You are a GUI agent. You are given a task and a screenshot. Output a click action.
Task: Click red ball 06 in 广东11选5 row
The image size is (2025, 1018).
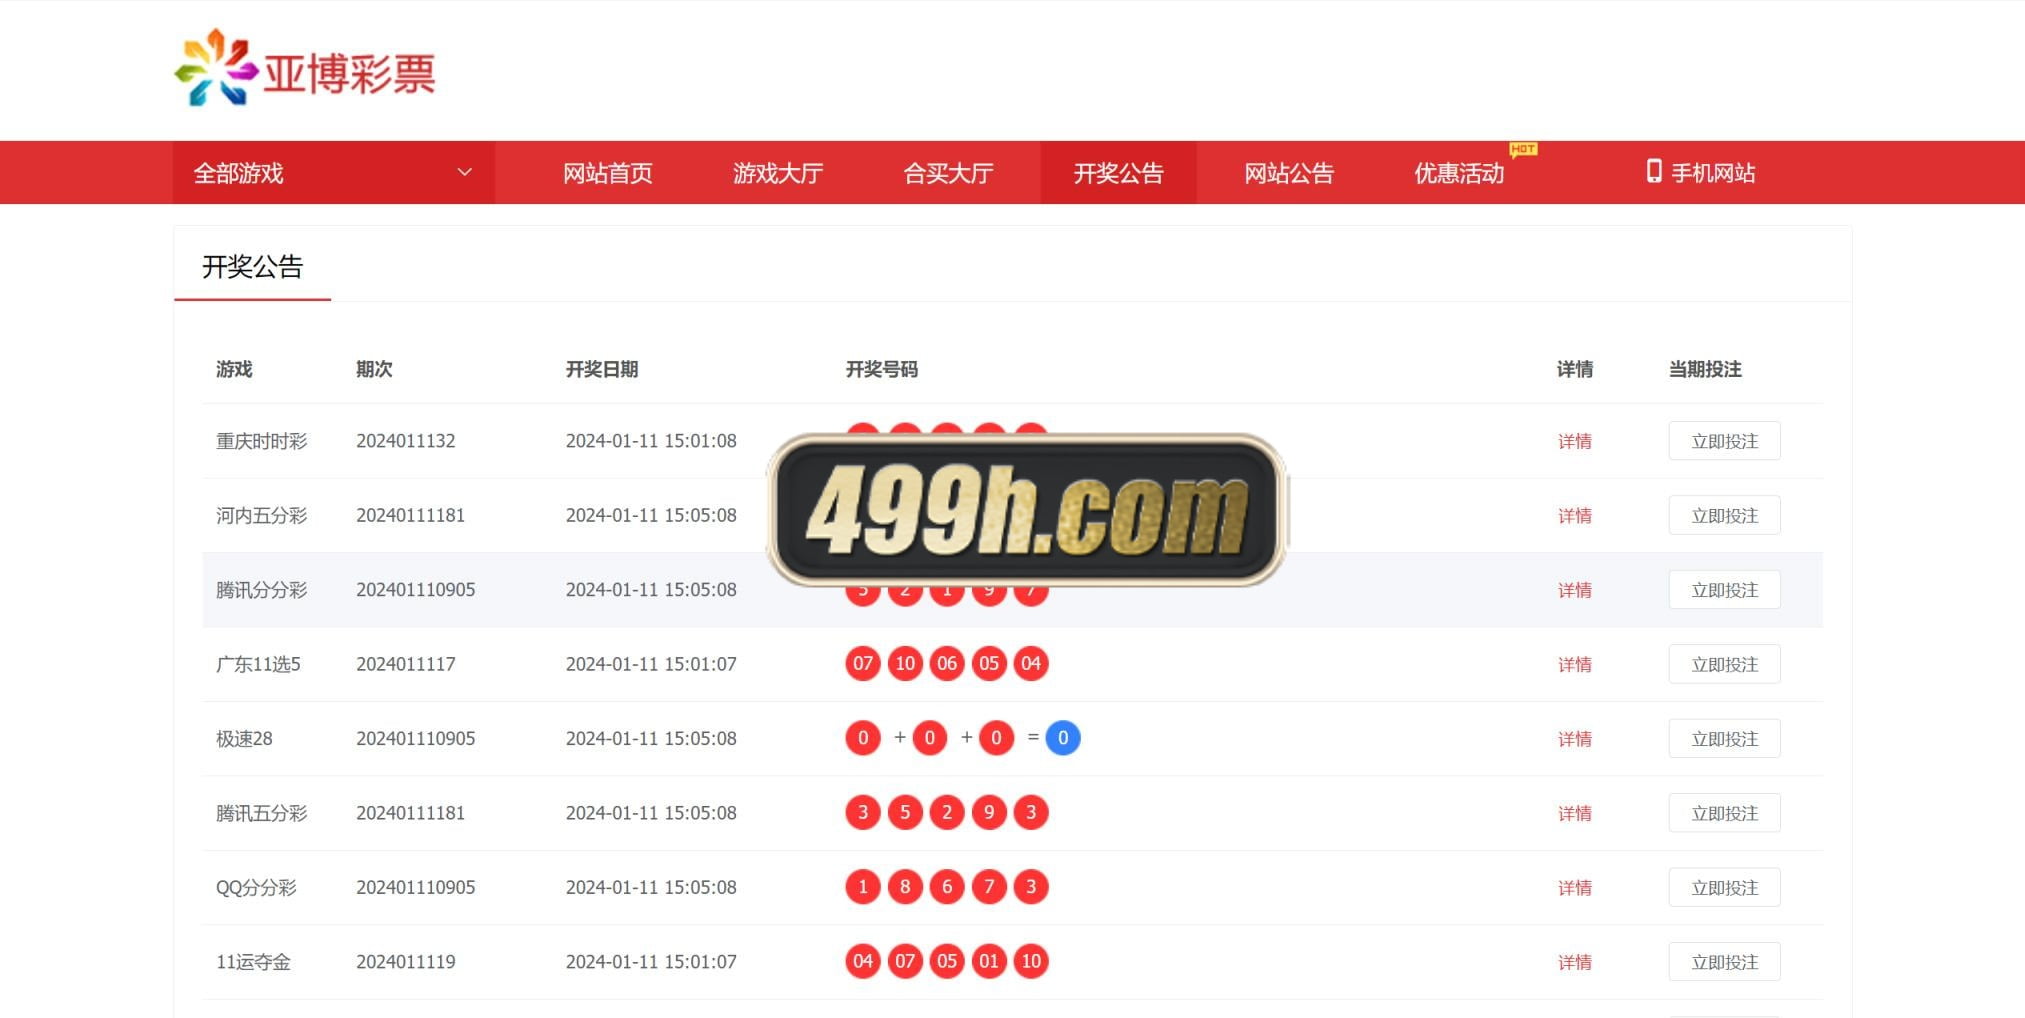click(947, 663)
